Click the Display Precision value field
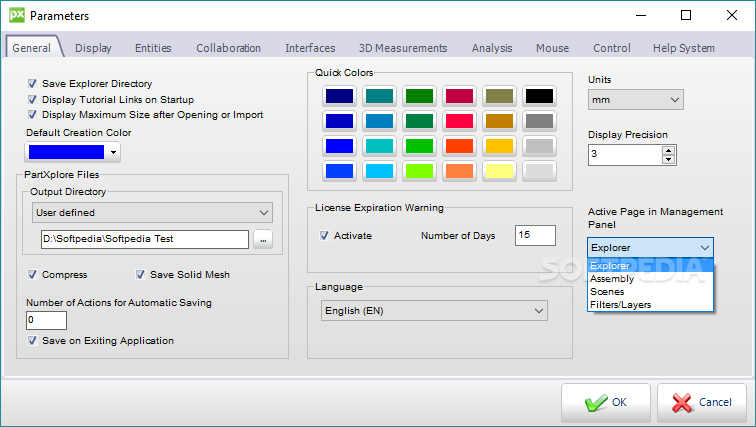The image size is (756, 427). 625,155
